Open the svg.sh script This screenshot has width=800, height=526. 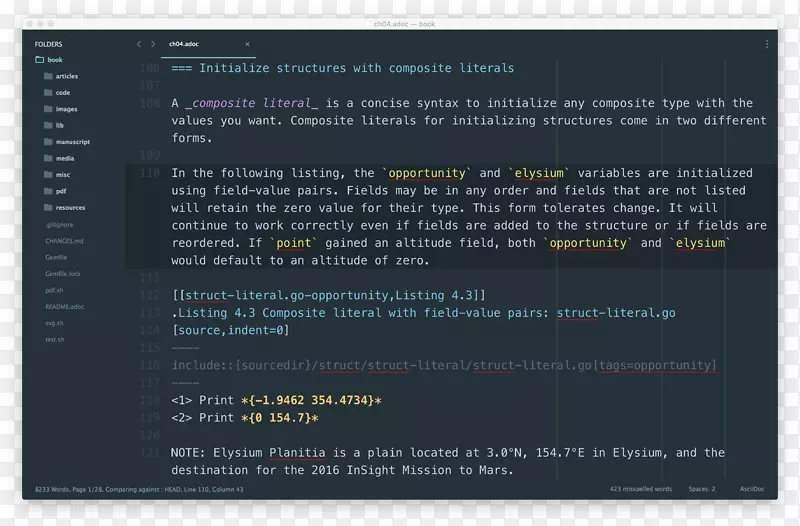coord(55,323)
